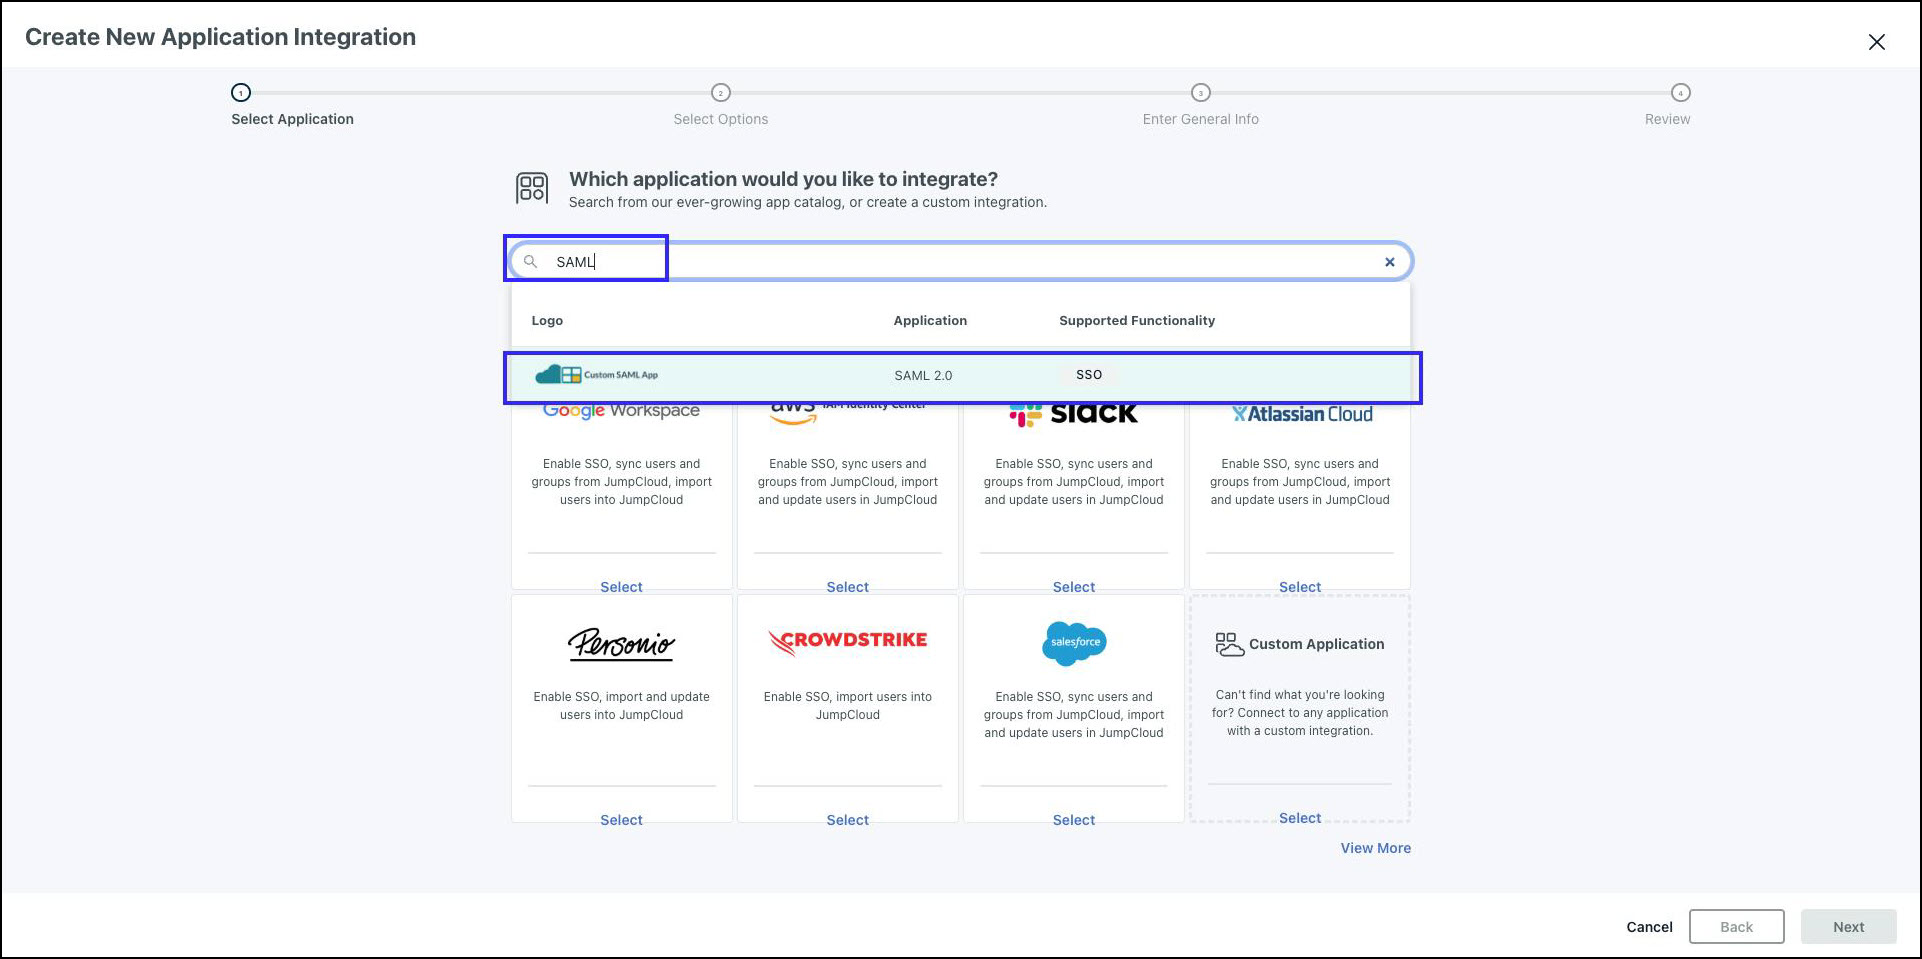Viewport: 1922px width, 959px height.
Task: Click the Custom Application card description
Action: [1300, 713]
